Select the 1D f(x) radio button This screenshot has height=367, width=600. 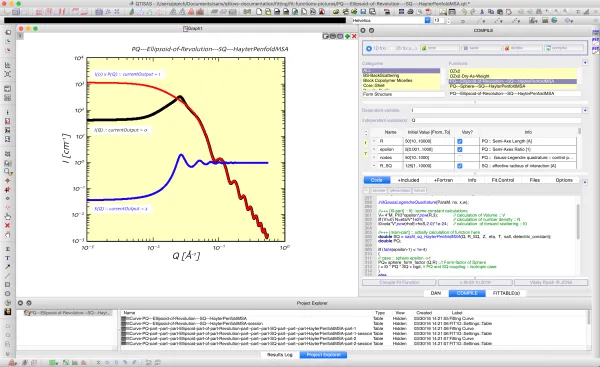click(369, 49)
